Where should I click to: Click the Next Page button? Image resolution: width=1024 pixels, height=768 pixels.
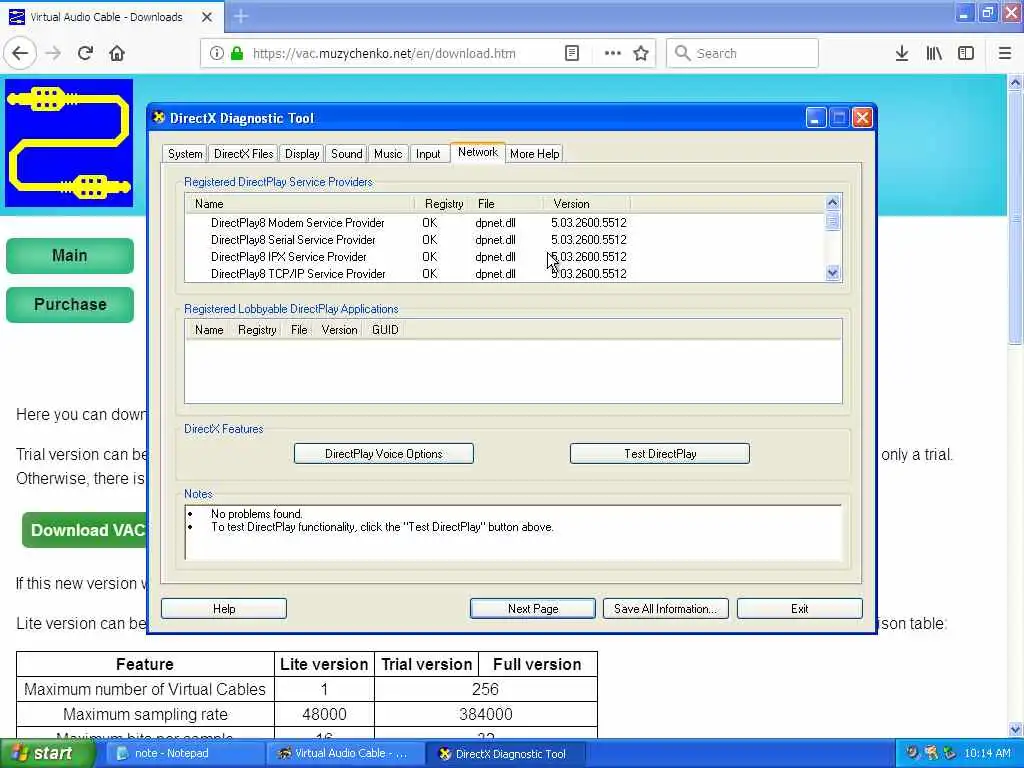point(533,609)
